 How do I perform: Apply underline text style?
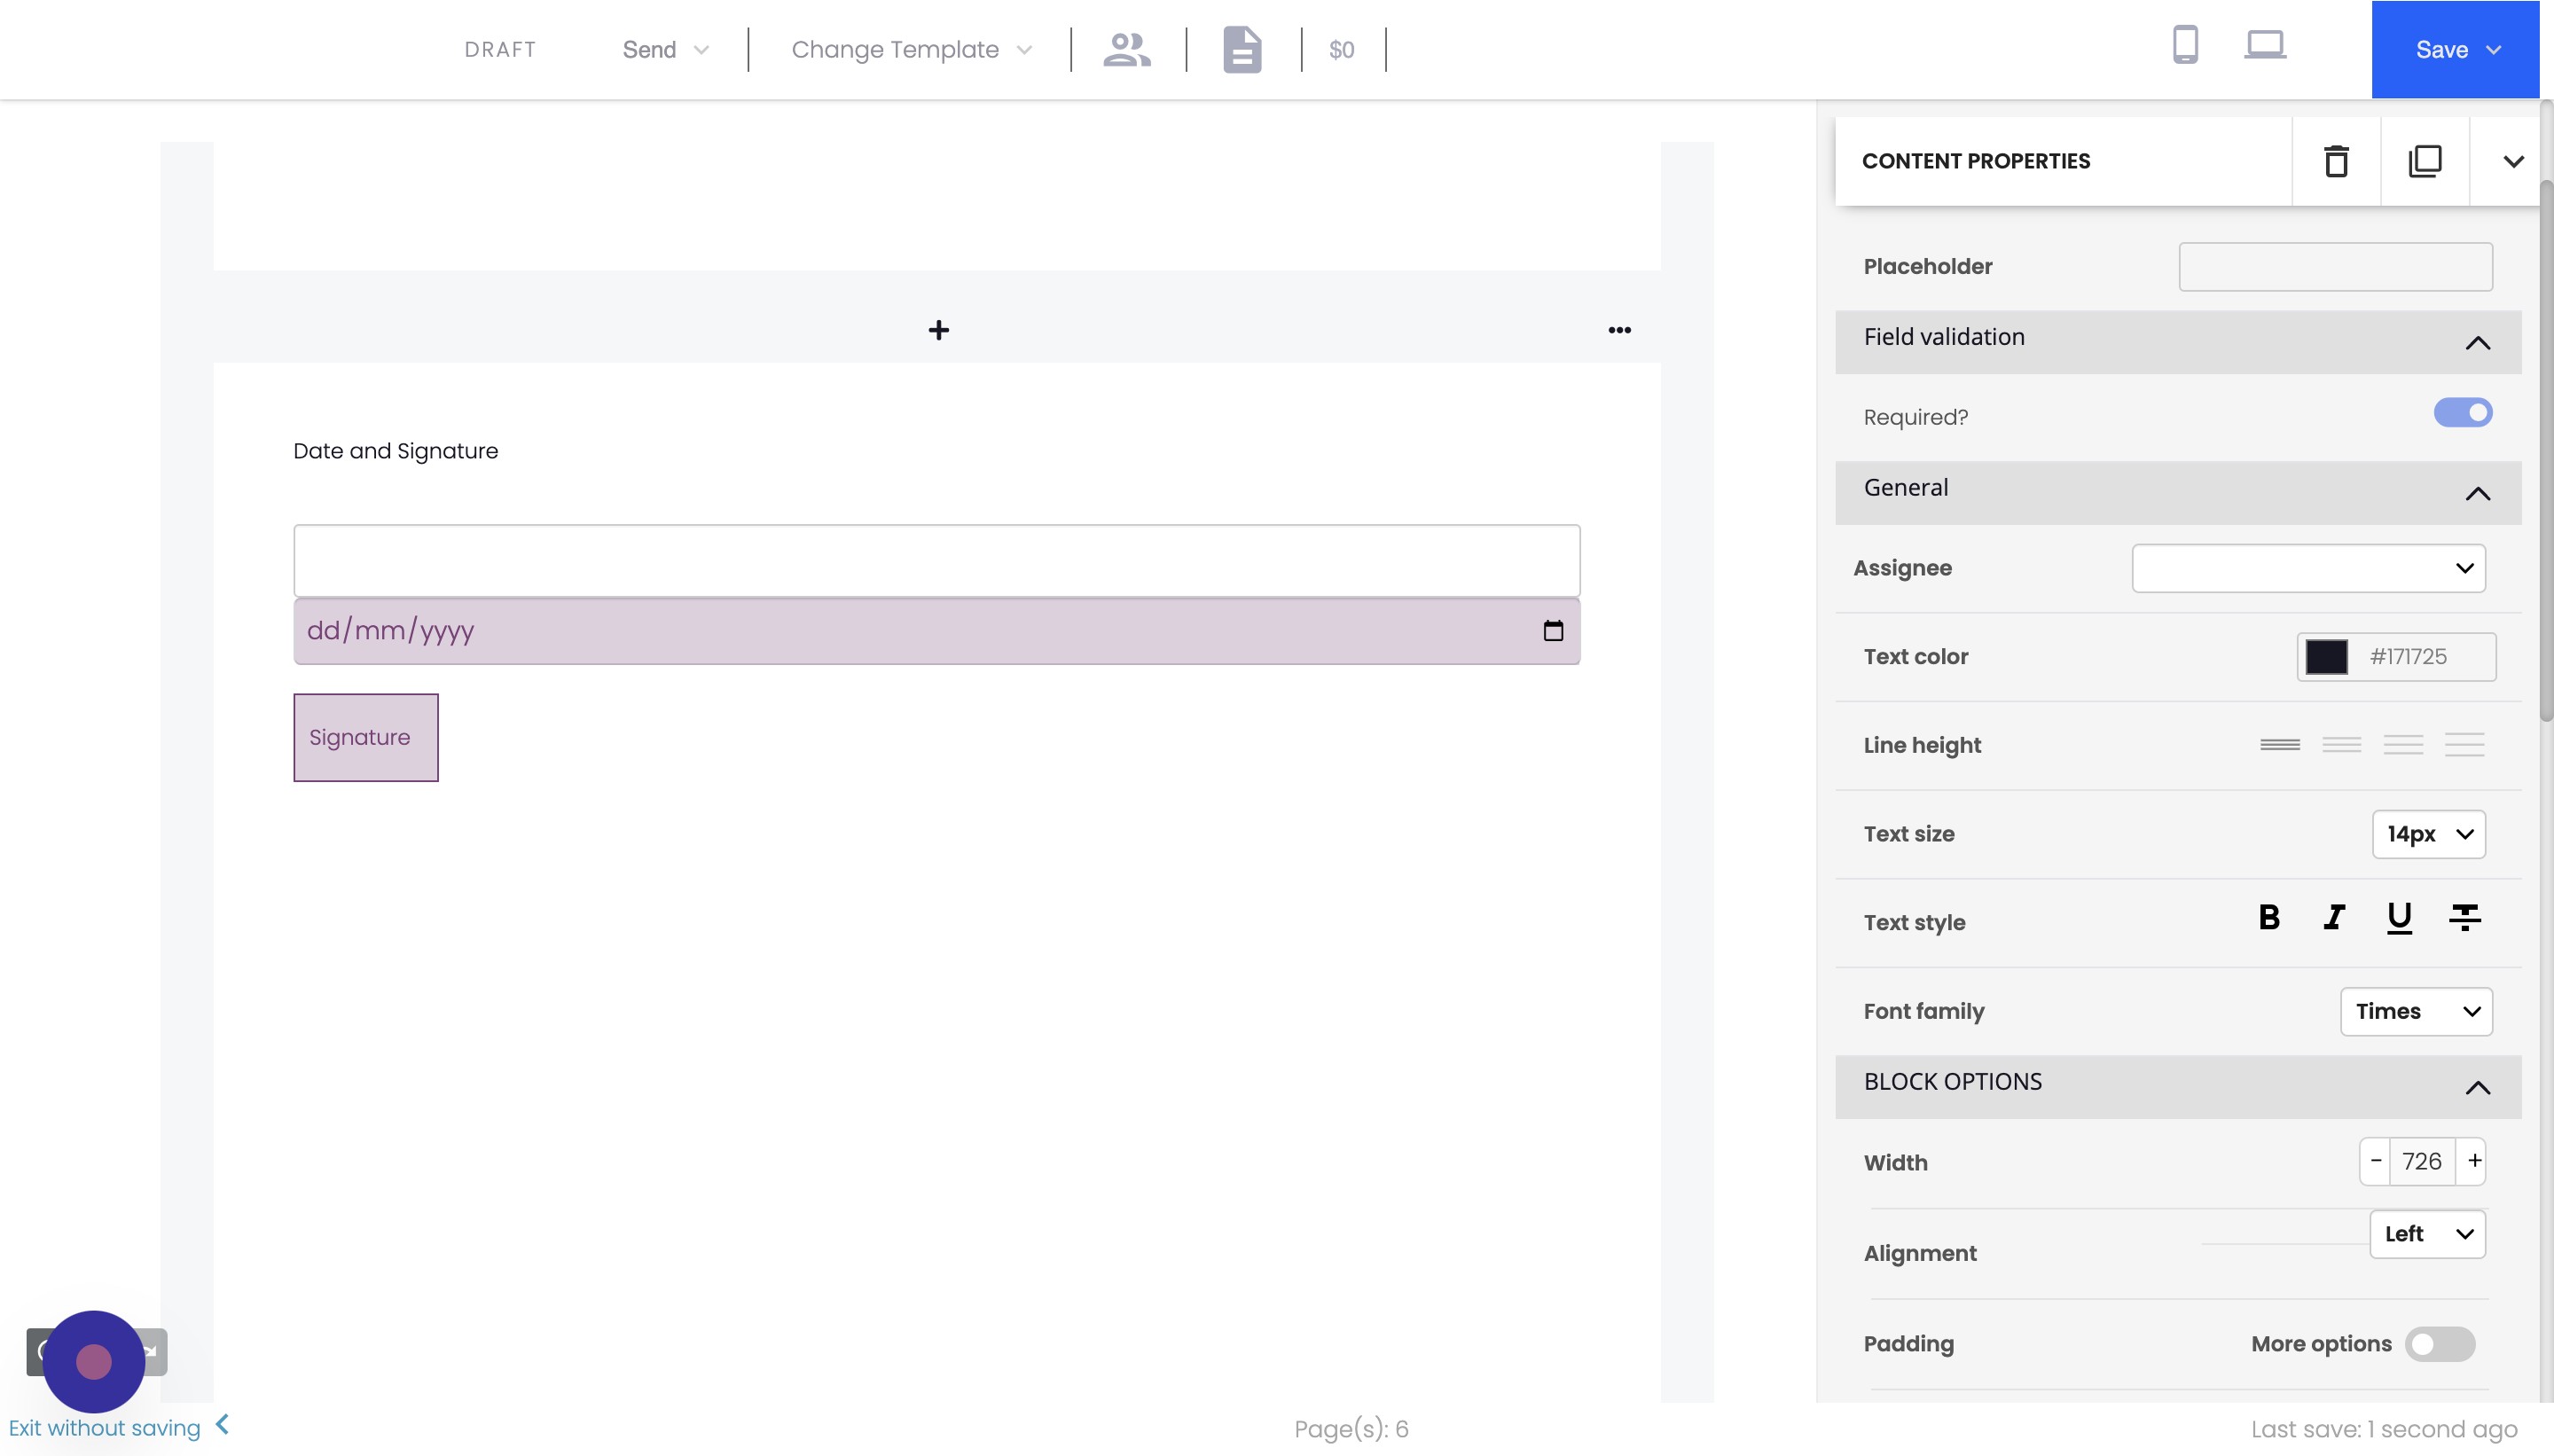point(2398,917)
